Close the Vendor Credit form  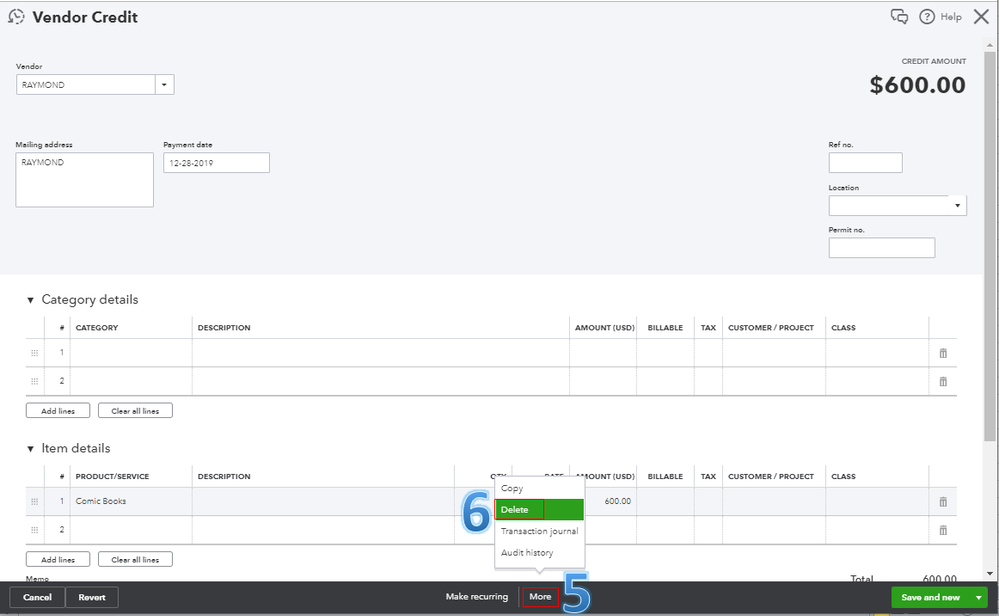981,17
